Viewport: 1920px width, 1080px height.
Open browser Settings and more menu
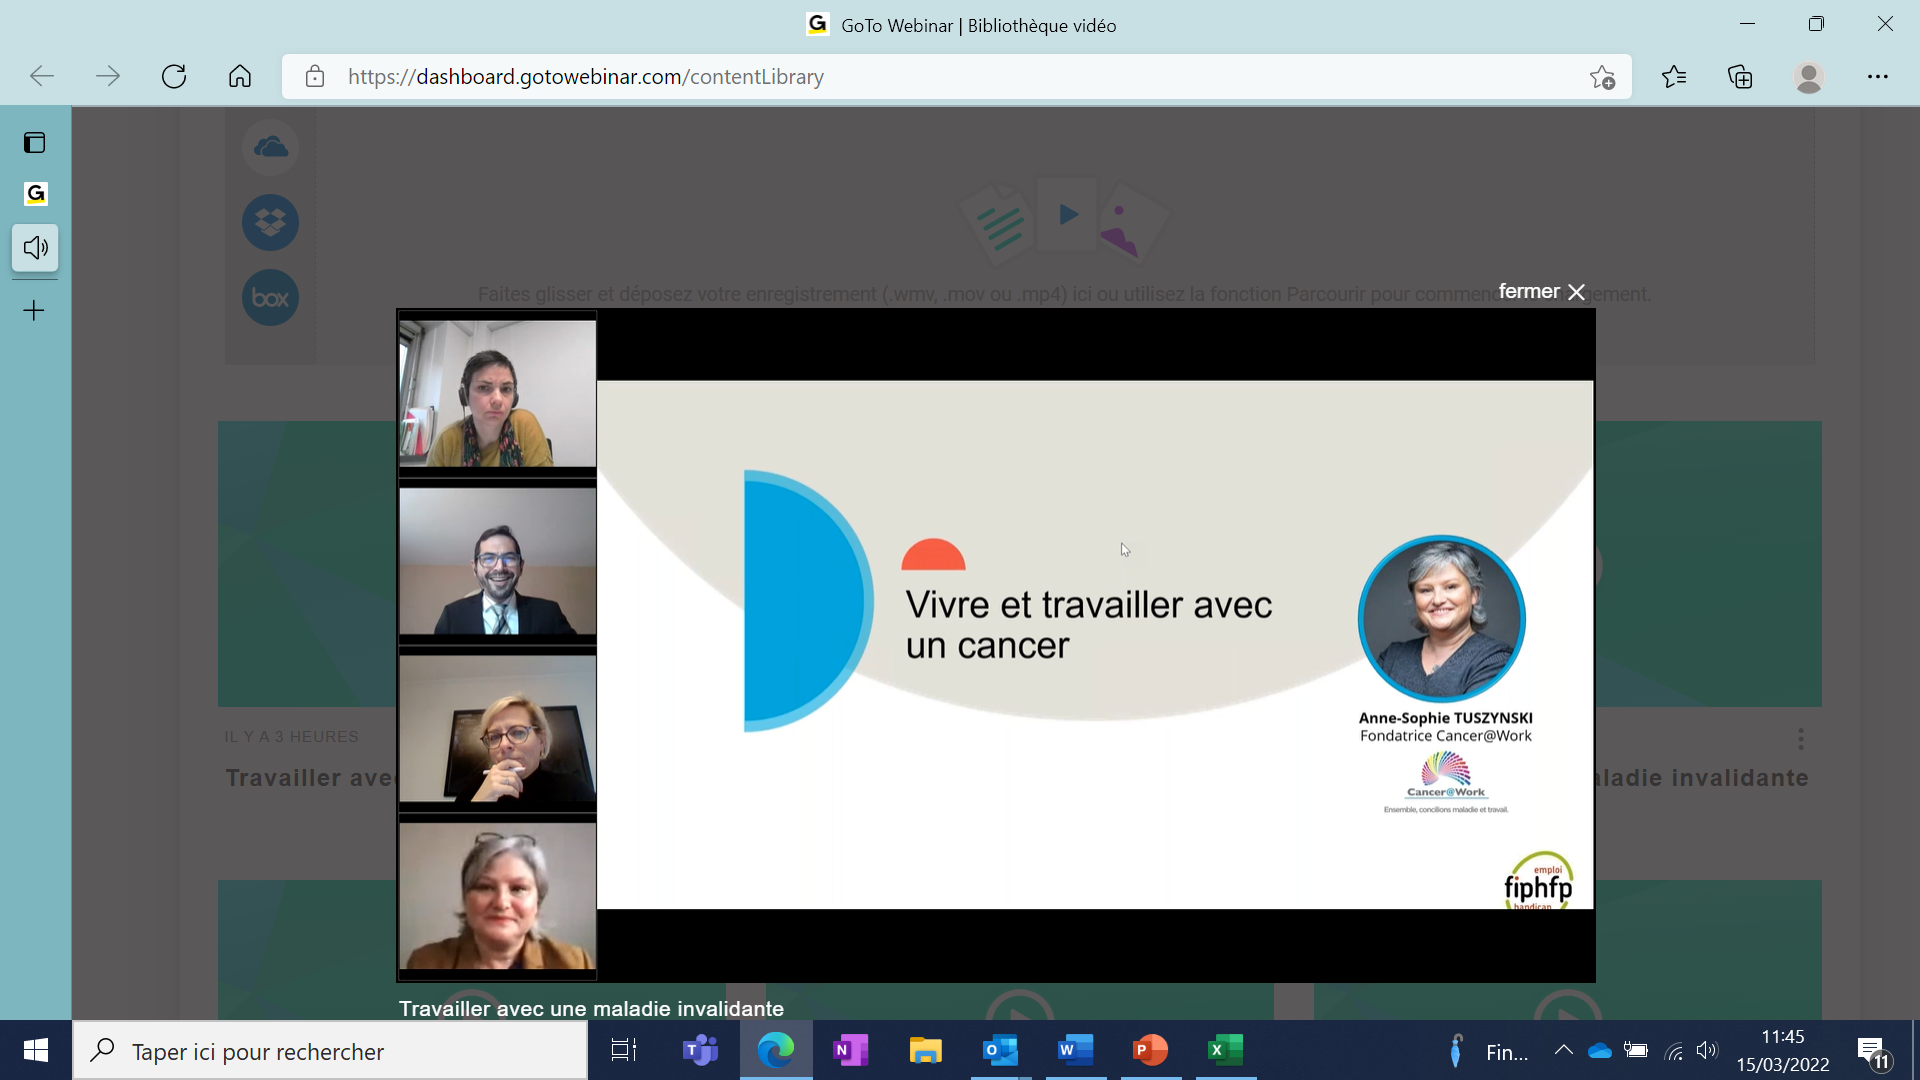1877,76
